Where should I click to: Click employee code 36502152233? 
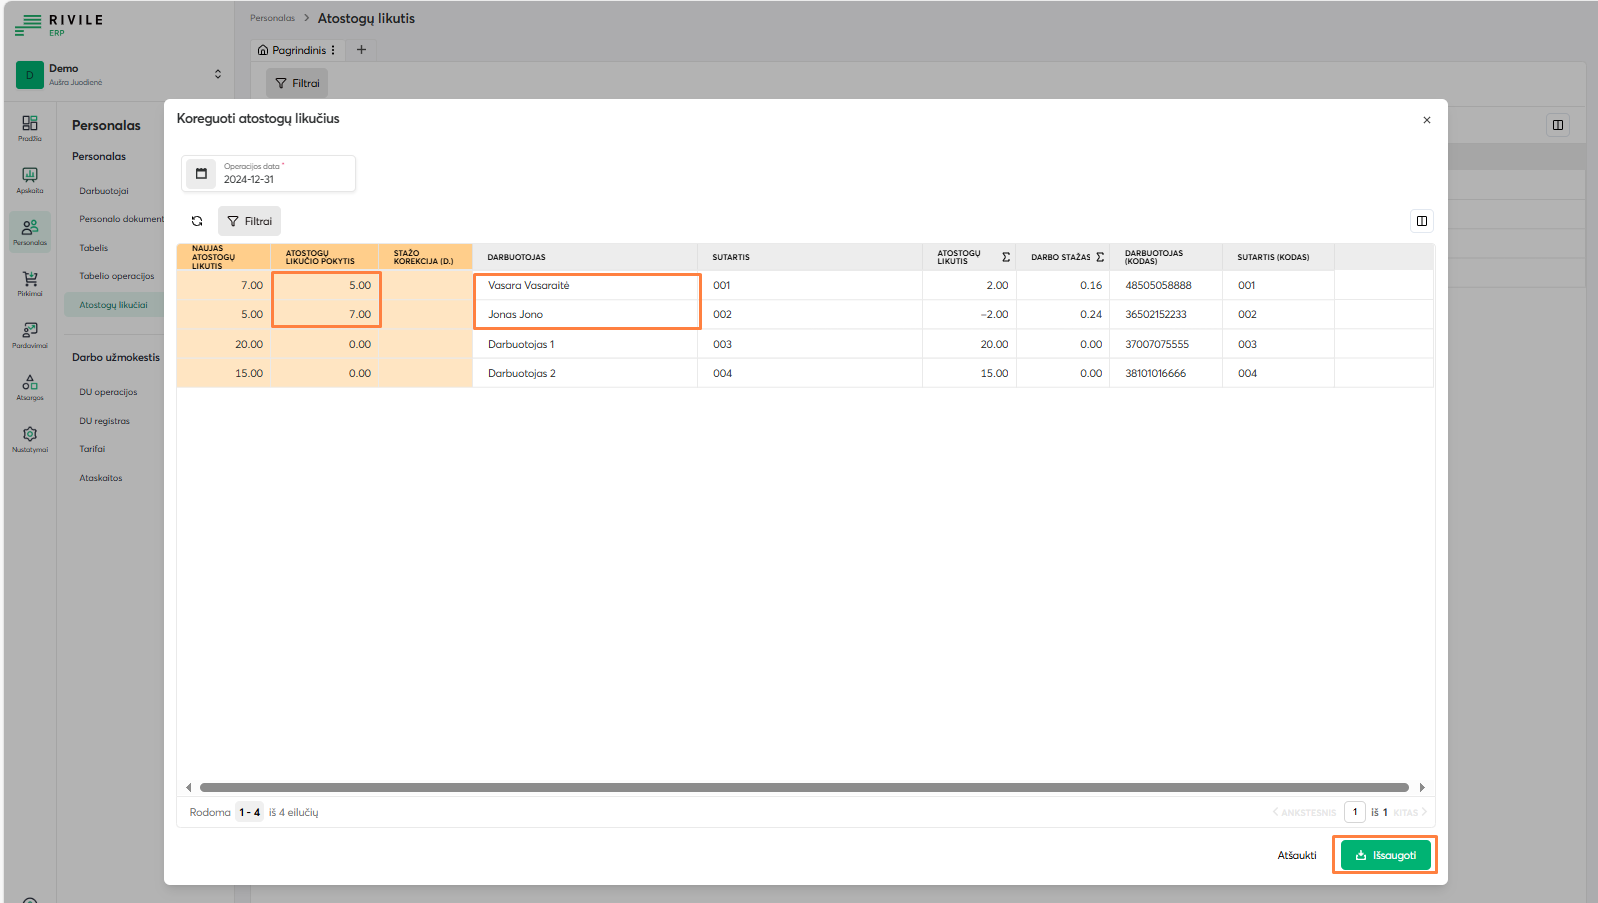pyautogui.click(x=1156, y=314)
